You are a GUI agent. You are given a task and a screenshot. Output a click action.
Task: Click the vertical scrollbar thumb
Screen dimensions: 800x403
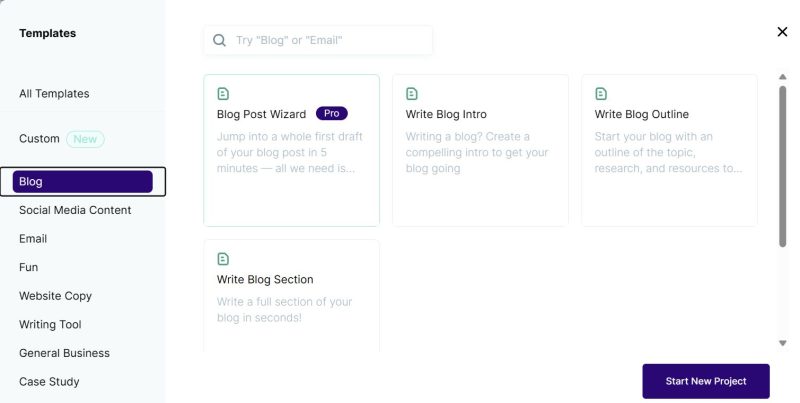click(x=783, y=166)
